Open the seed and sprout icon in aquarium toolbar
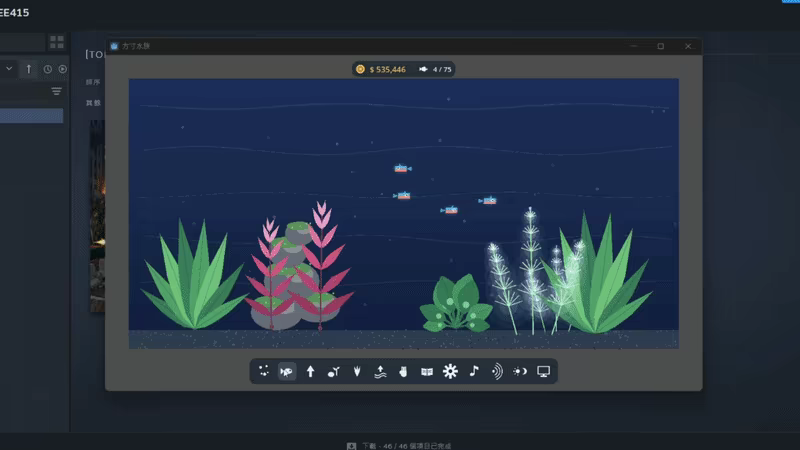The height and width of the screenshot is (450, 800). [334, 372]
